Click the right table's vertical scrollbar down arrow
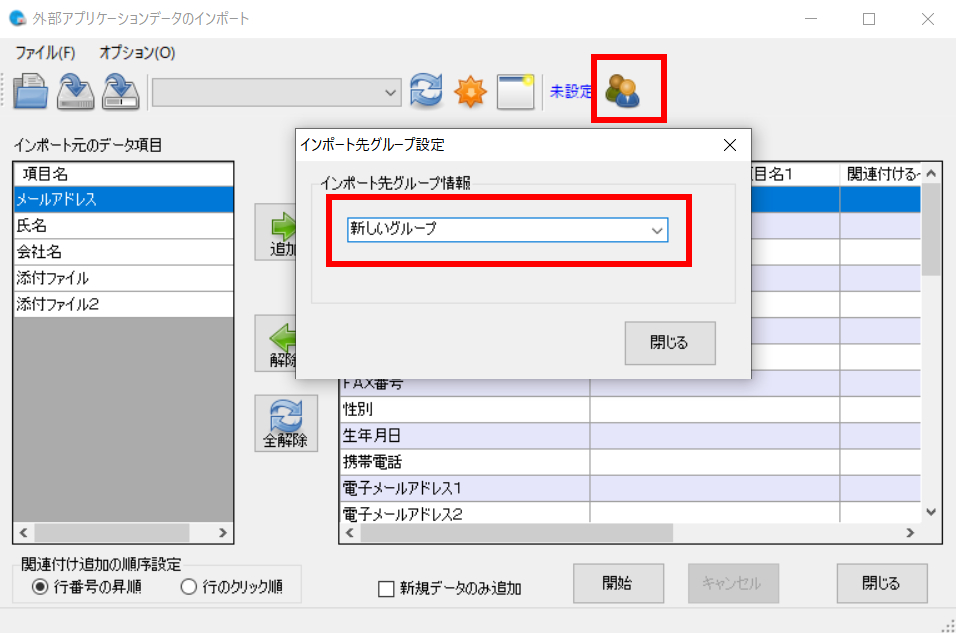Image resolution: width=956 pixels, height=633 pixels. (x=931, y=511)
